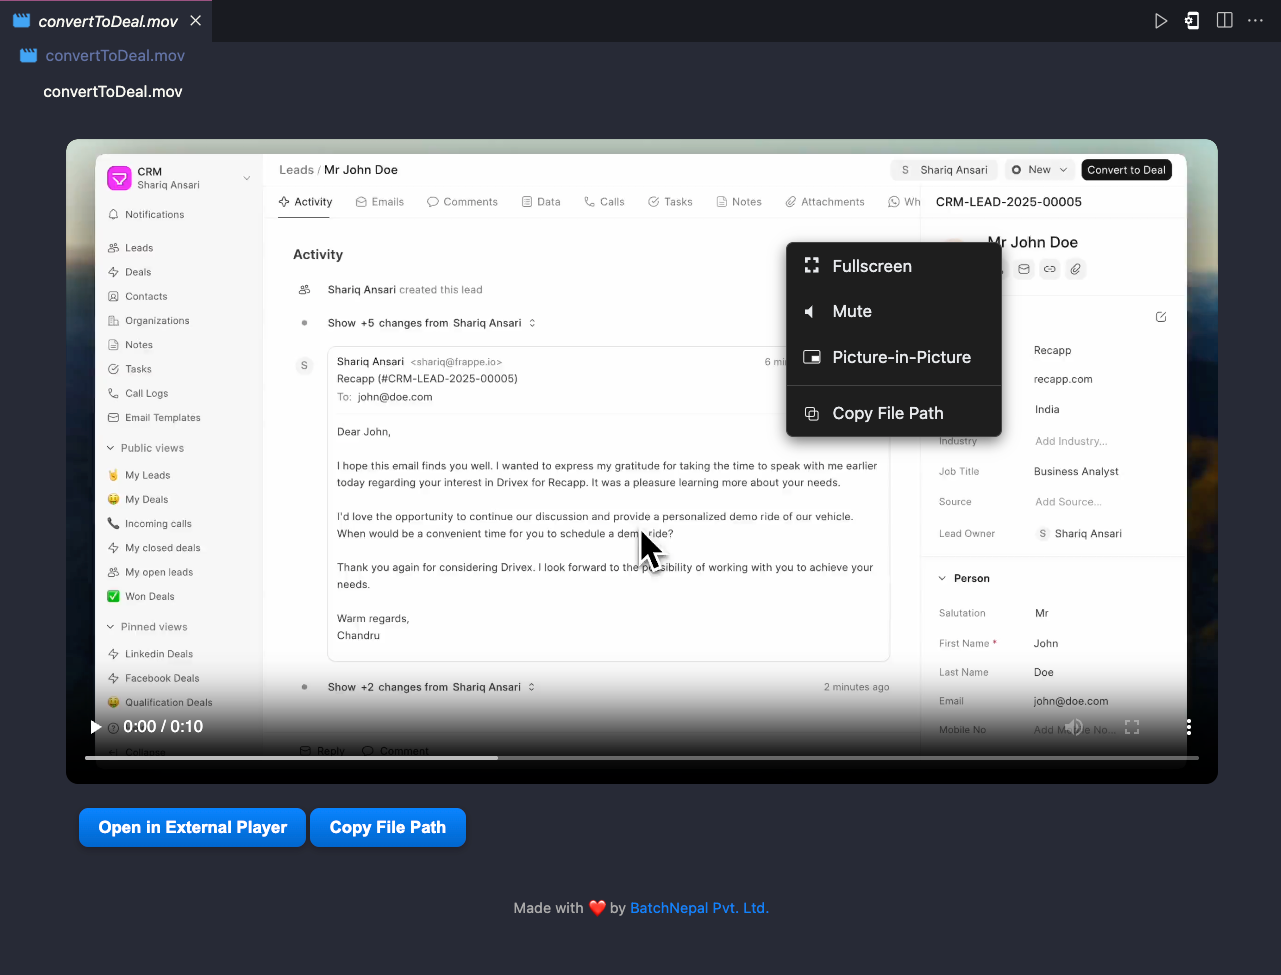This screenshot has width=1281, height=975.
Task: Click the link icon under Mr John Doe
Action: [x=1049, y=269]
